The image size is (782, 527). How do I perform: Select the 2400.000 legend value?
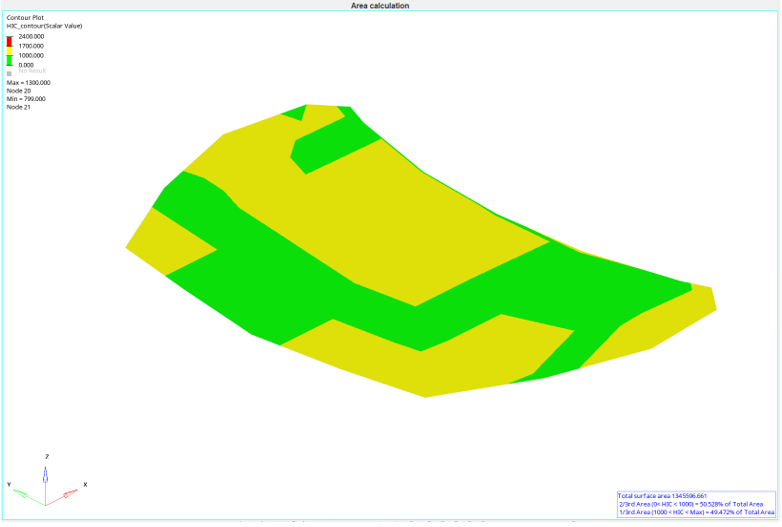click(31, 36)
